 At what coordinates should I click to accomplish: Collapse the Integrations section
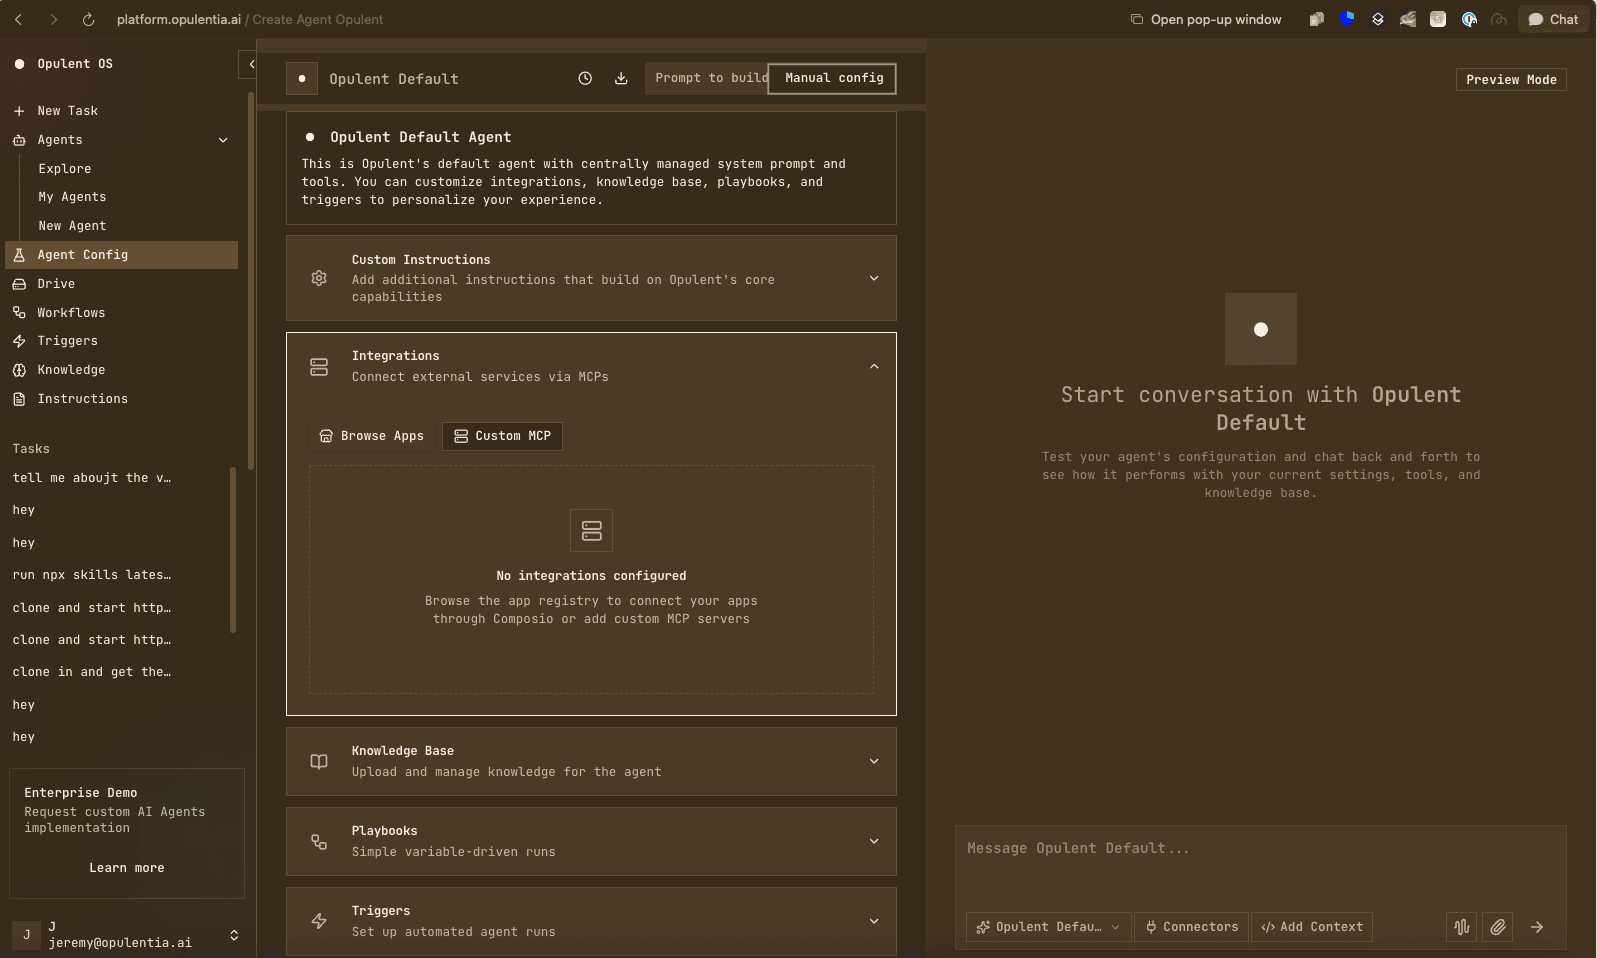pyautogui.click(x=874, y=367)
